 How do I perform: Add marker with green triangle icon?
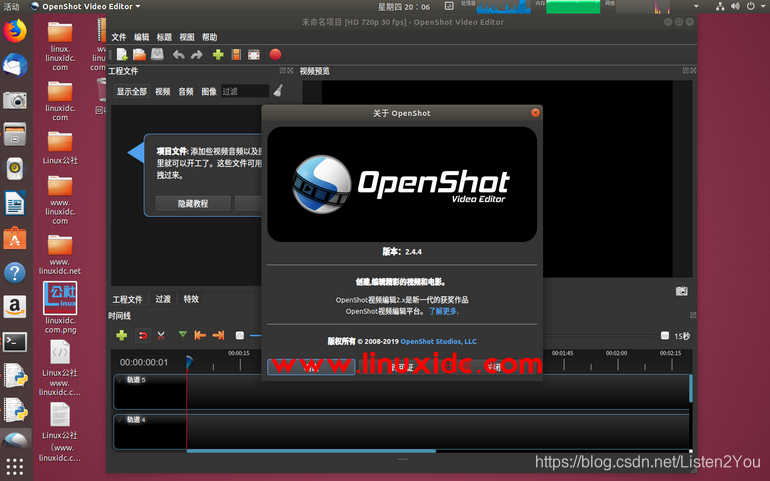[183, 335]
